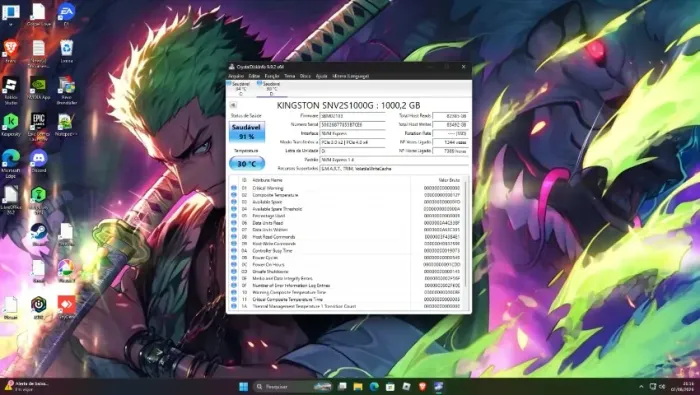Click the Interface NVM Express field
Image resolution: width=700 pixels, height=395 pixels.
click(x=352, y=133)
